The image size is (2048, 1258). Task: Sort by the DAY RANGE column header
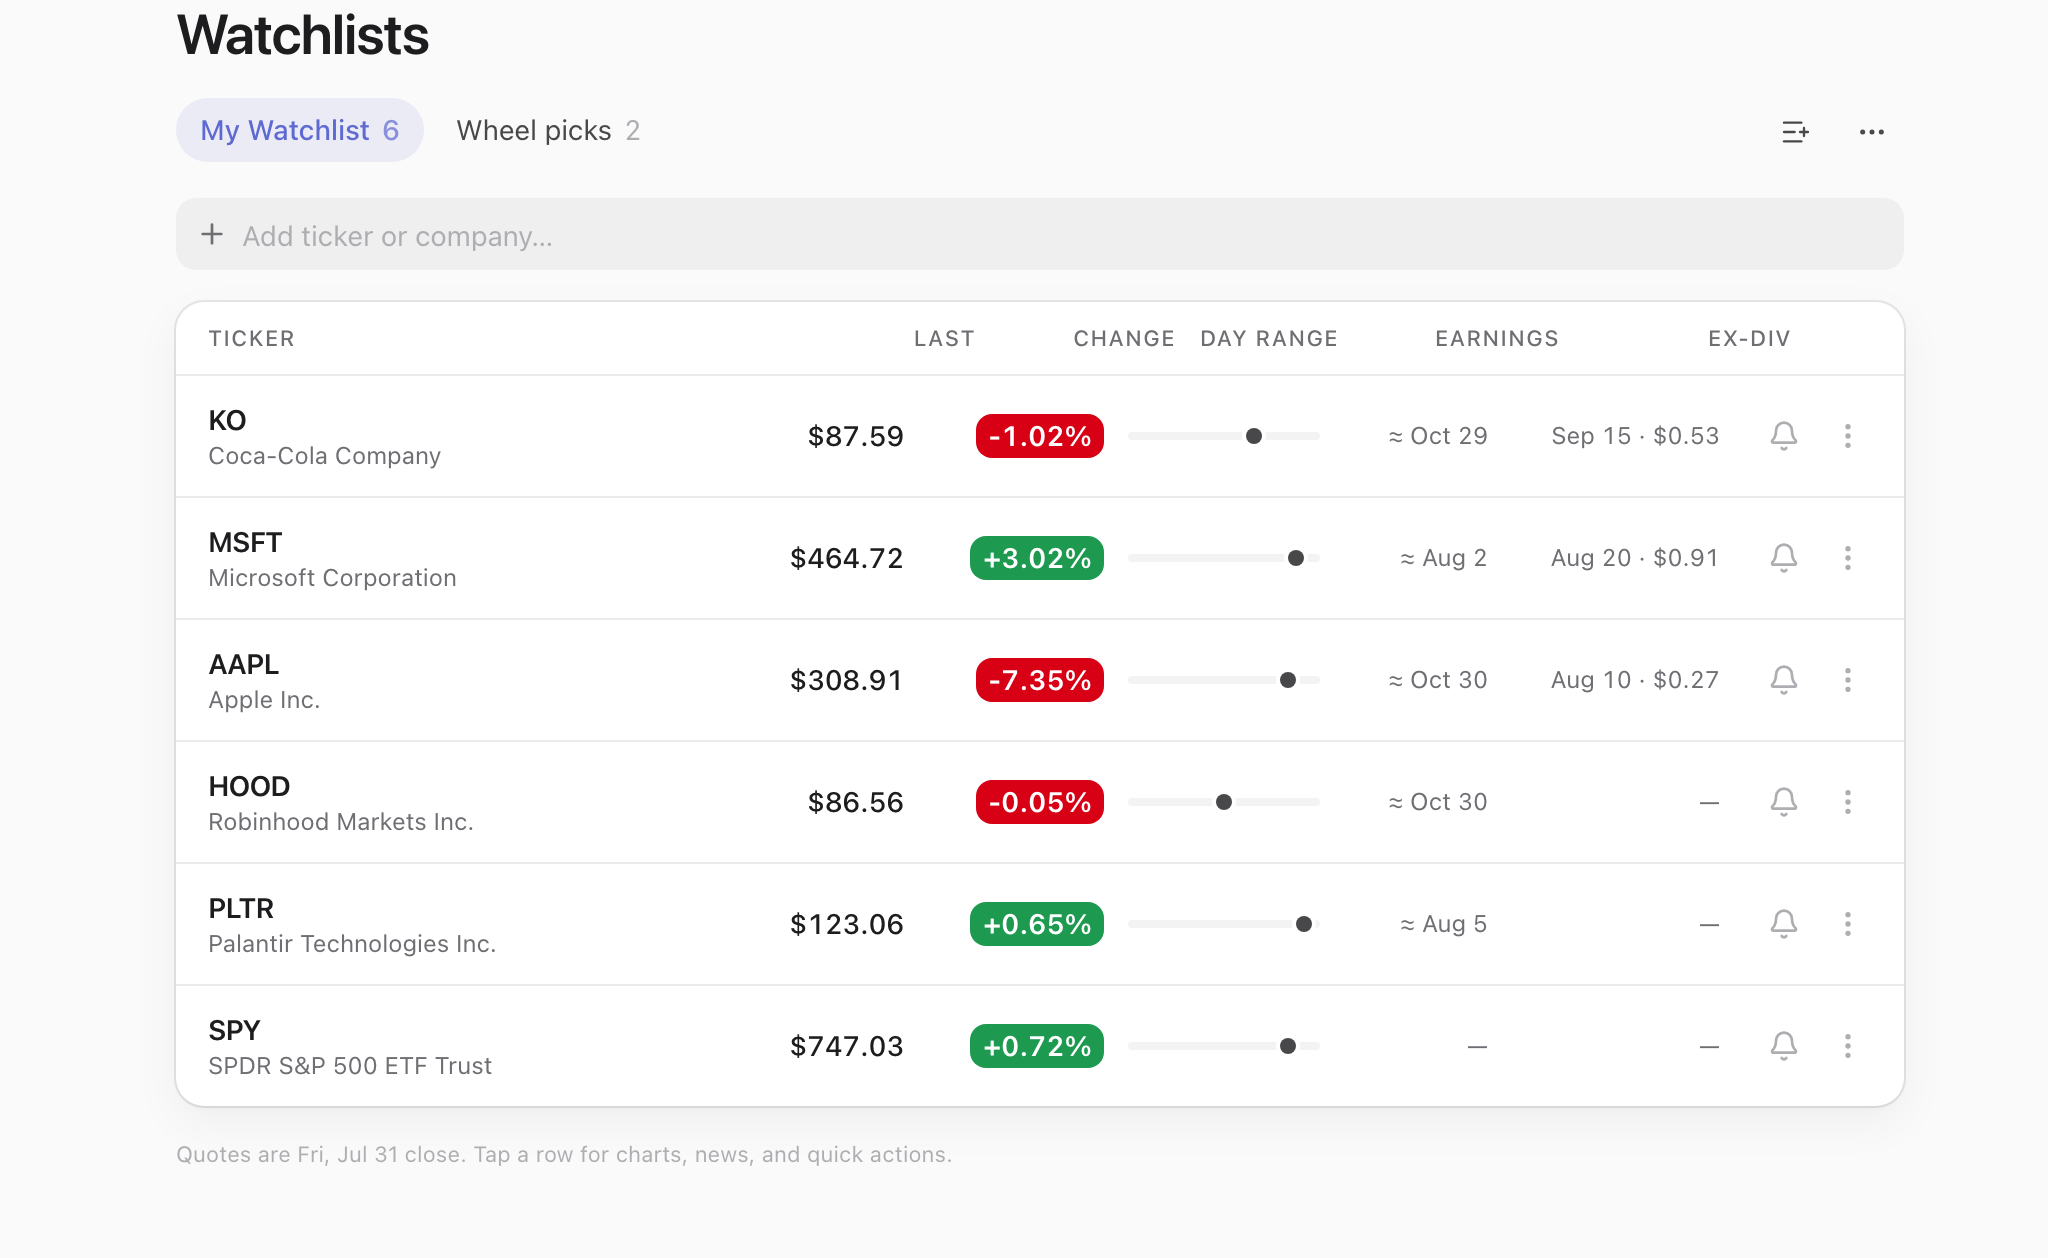coord(1269,339)
